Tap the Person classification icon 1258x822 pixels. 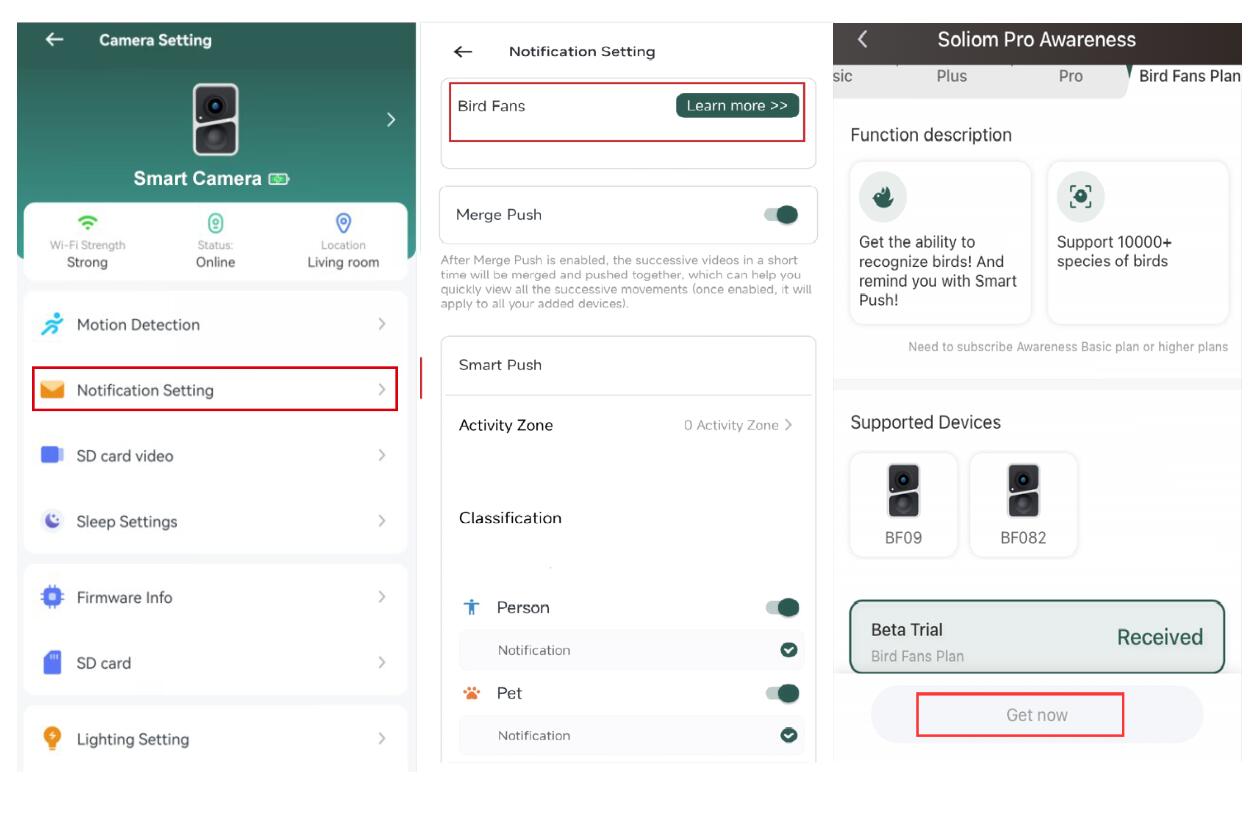click(473, 607)
